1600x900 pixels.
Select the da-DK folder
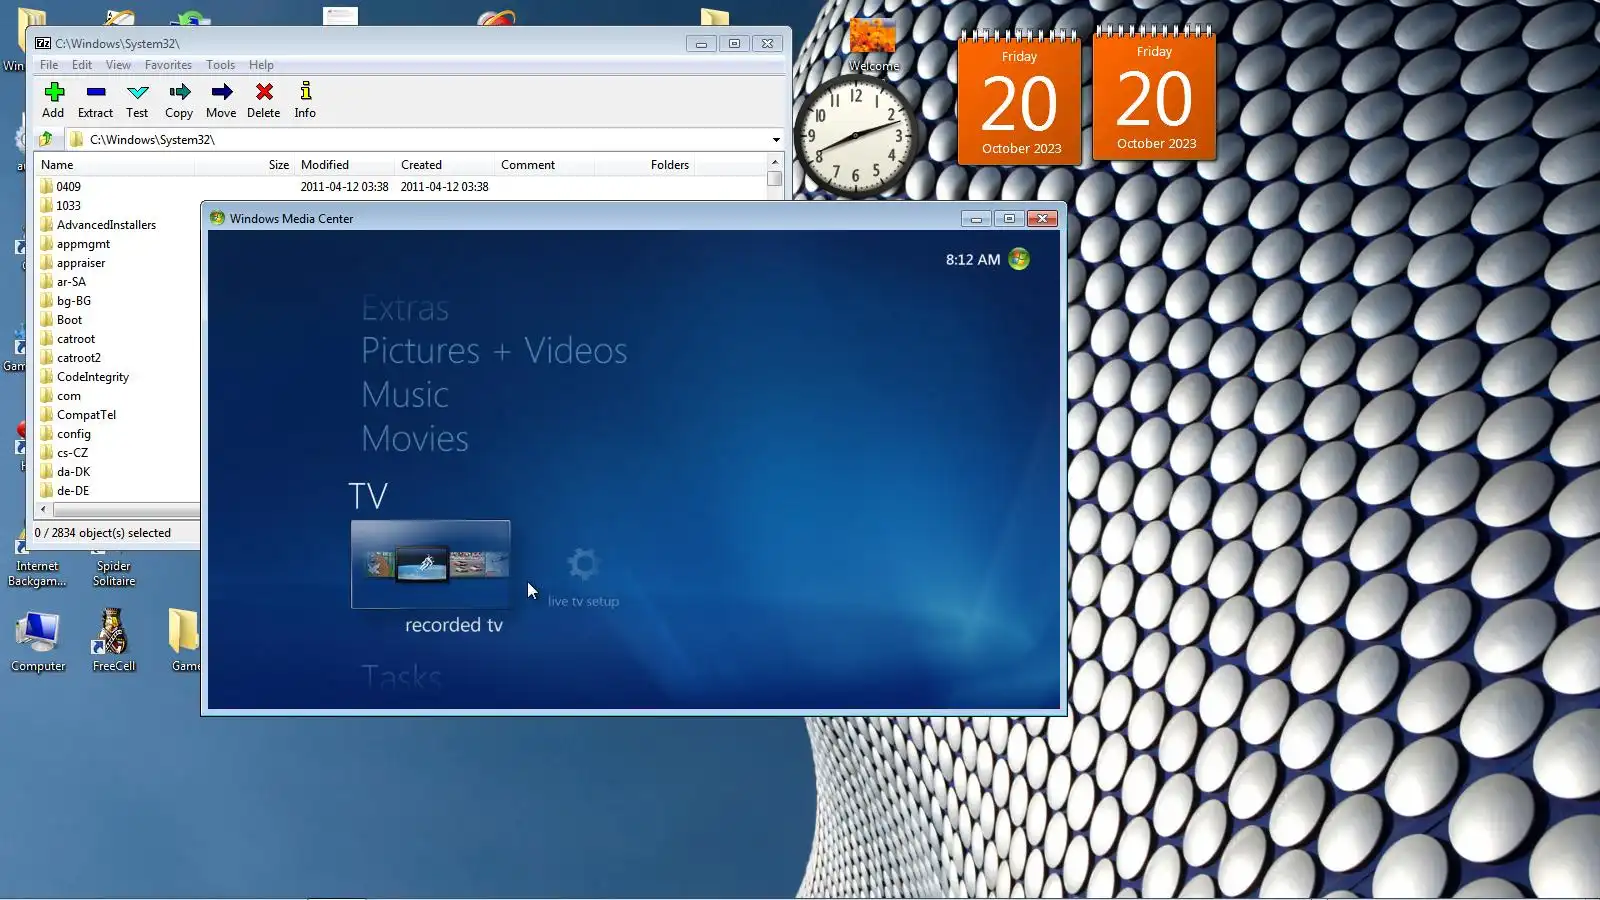[73, 472]
